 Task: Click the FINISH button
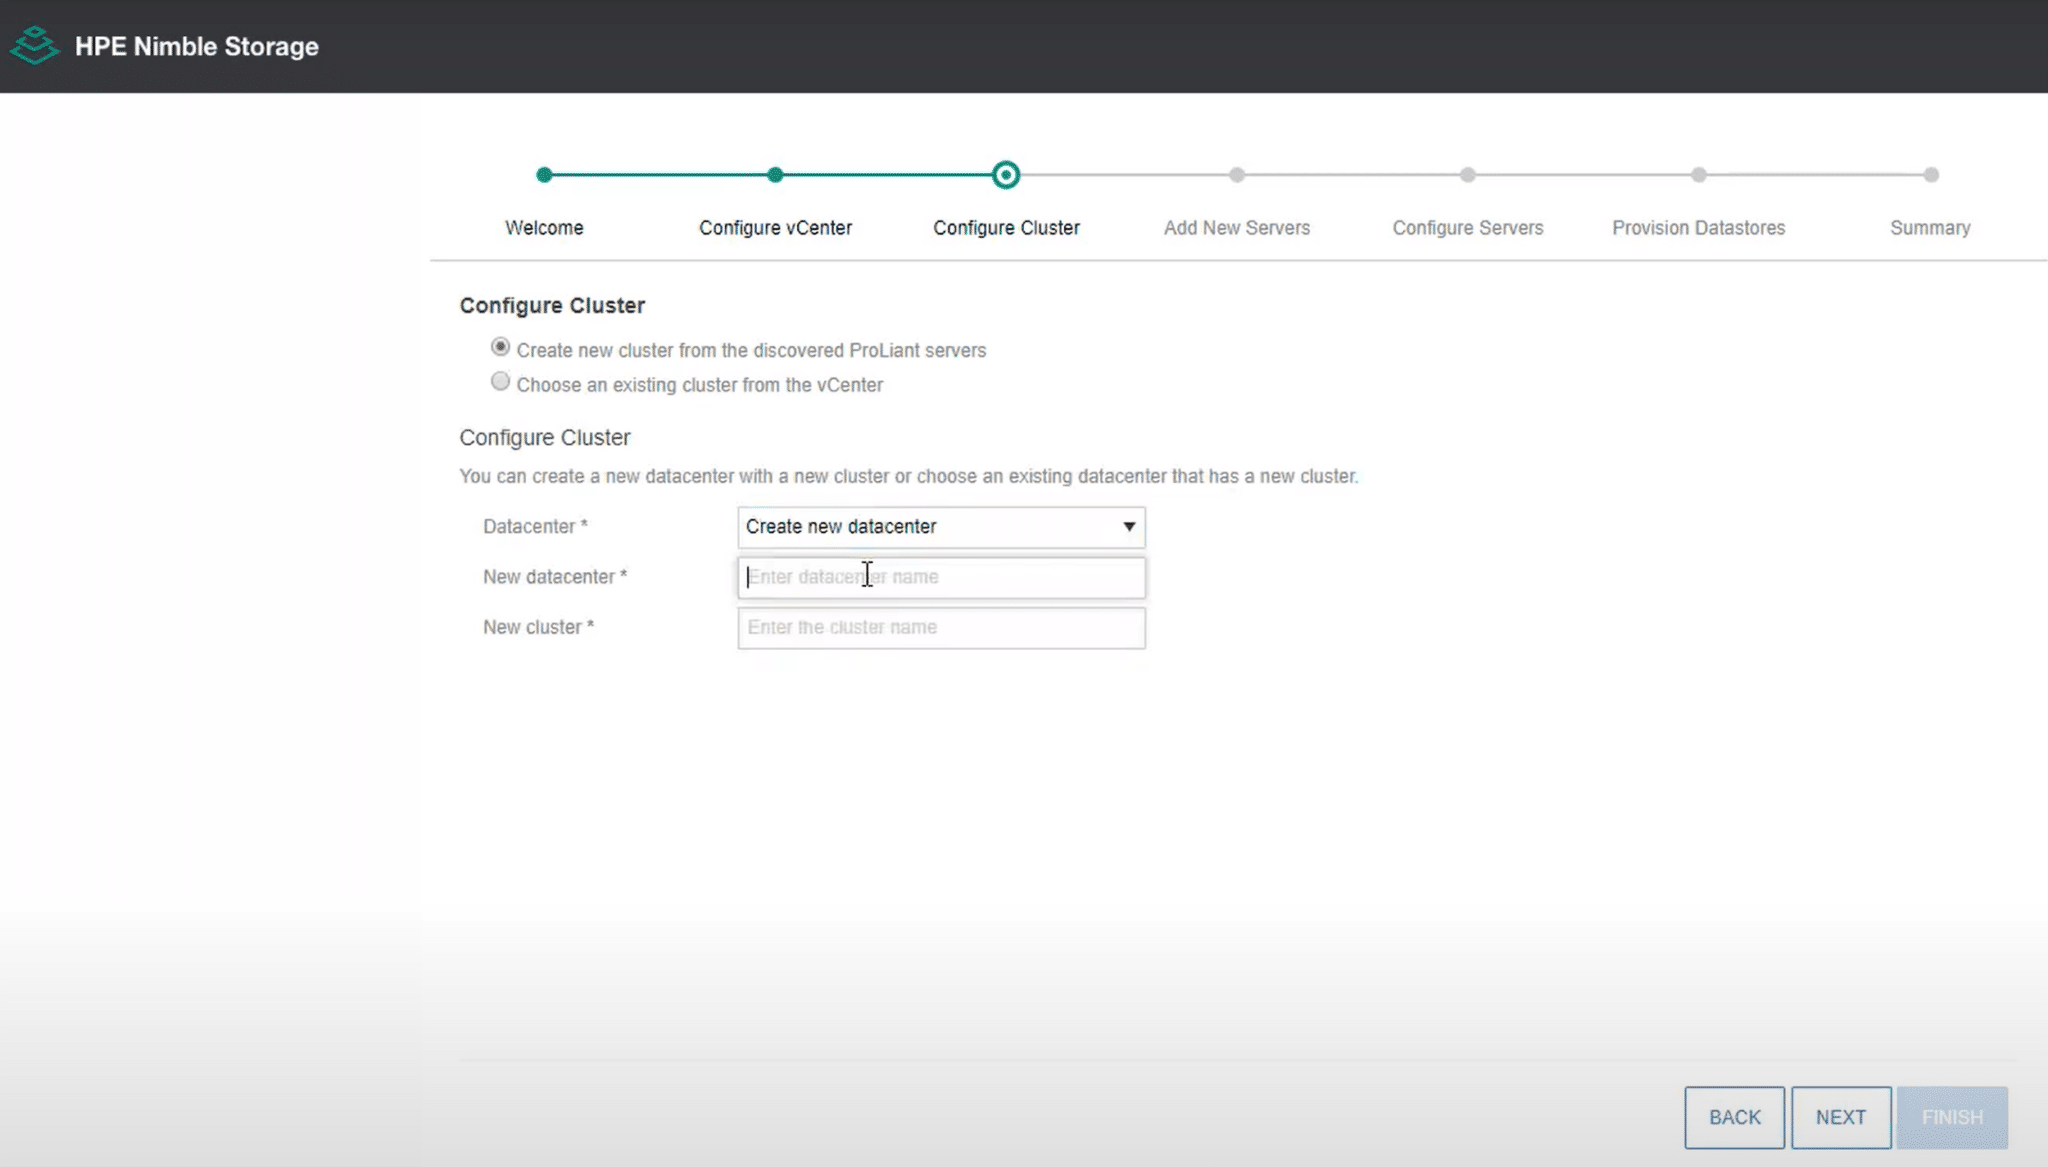pos(1952,1117)
